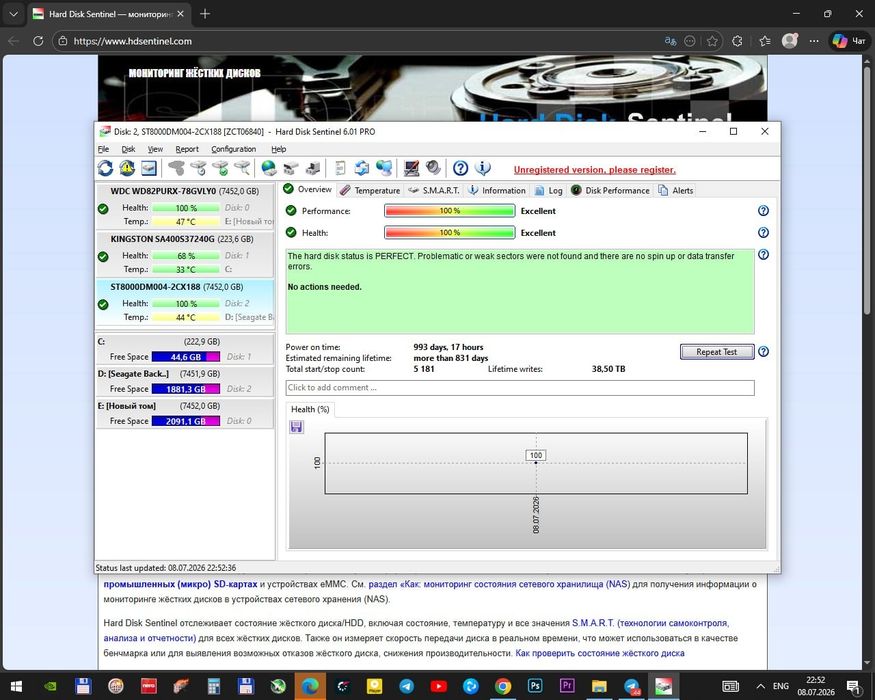Select KINGSTON SA400S37240G disk entry
The image size is (875, 700).
pyautogui.click(x=185, y=254)
